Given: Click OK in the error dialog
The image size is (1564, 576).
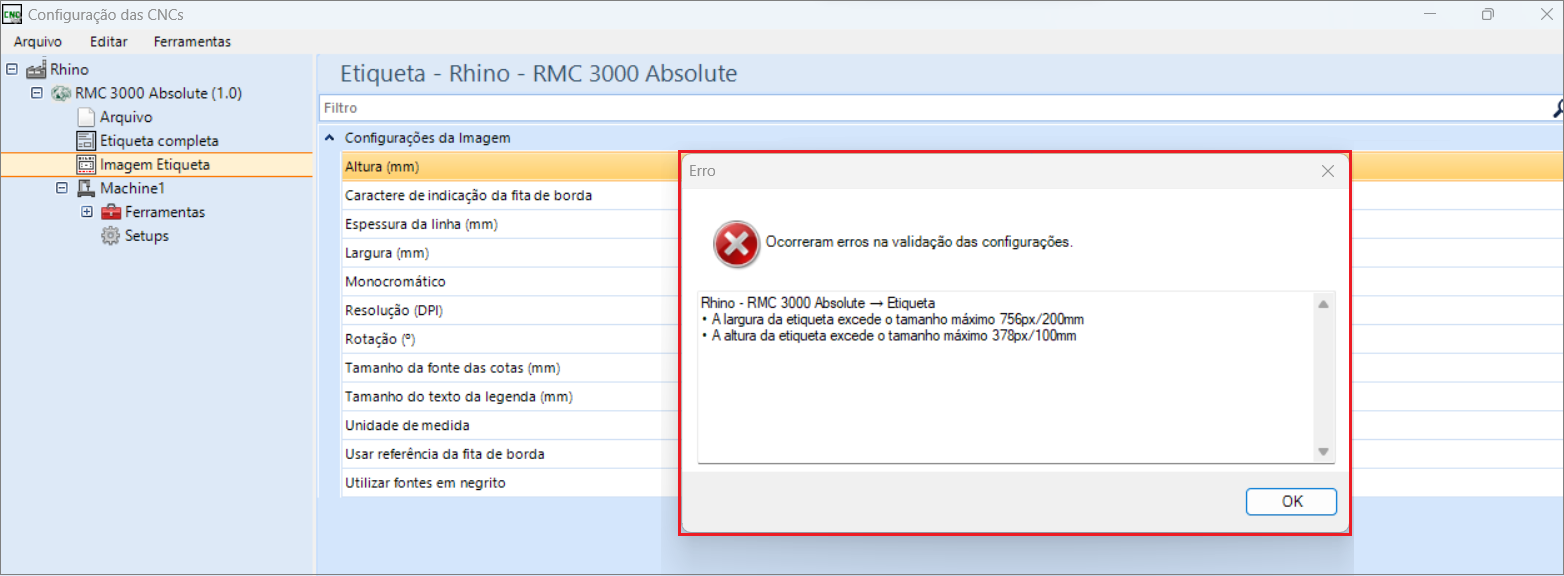Looking at the screenshot, I should click(1292, 502).
